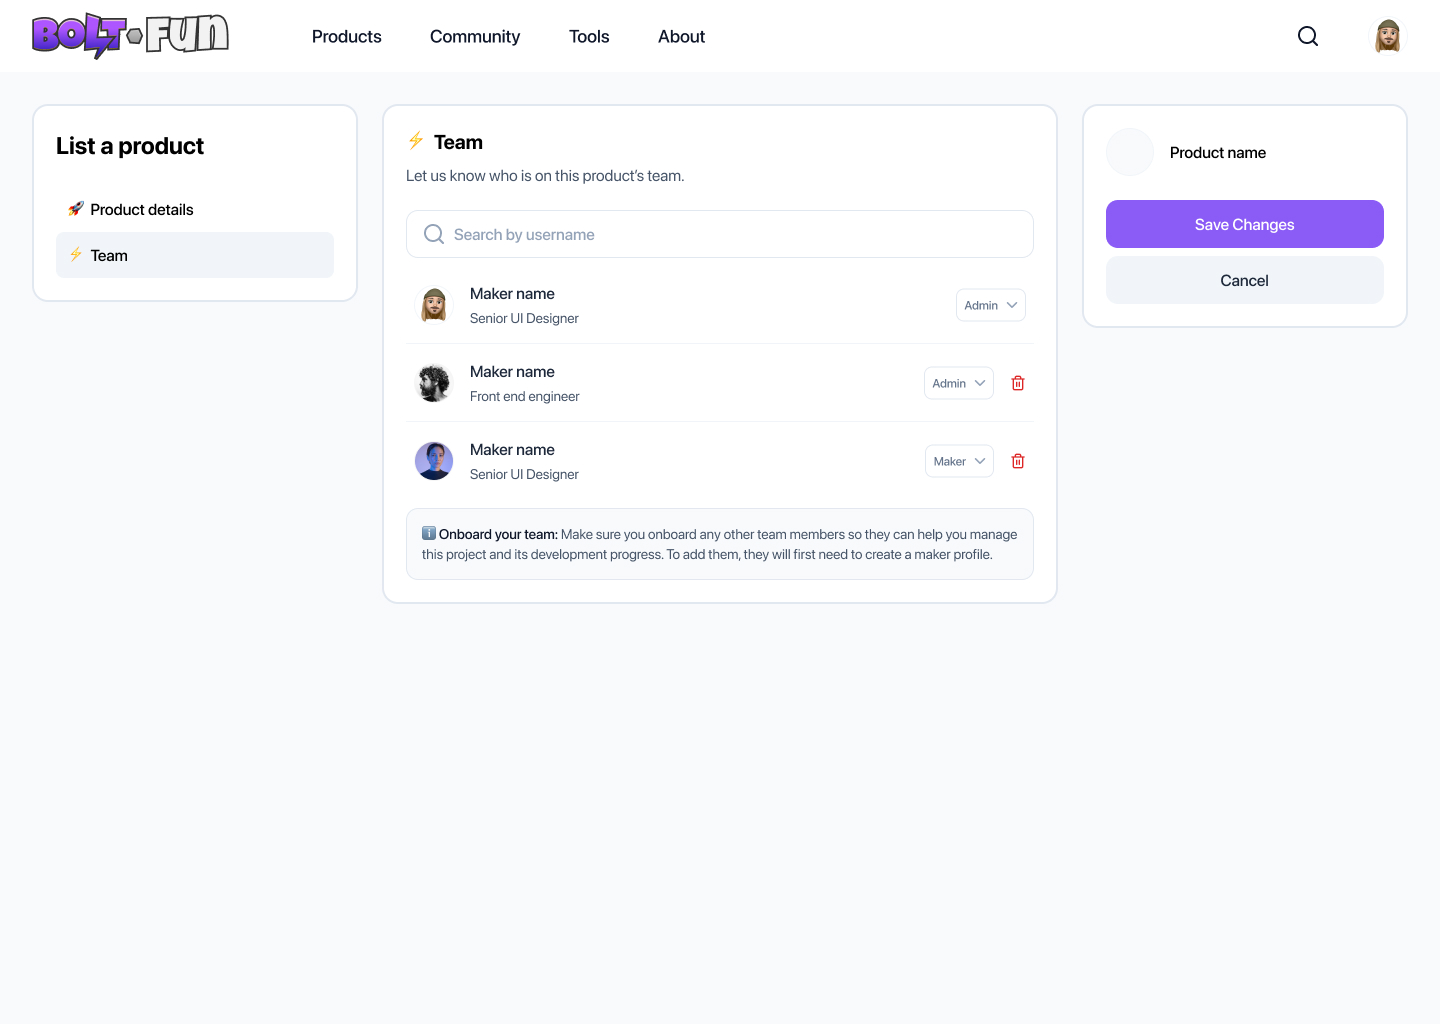Viewport: 1440px width, 1024px height.
Task: Open the Community menu
Action: pyautogui.click(x=475, y=36)
